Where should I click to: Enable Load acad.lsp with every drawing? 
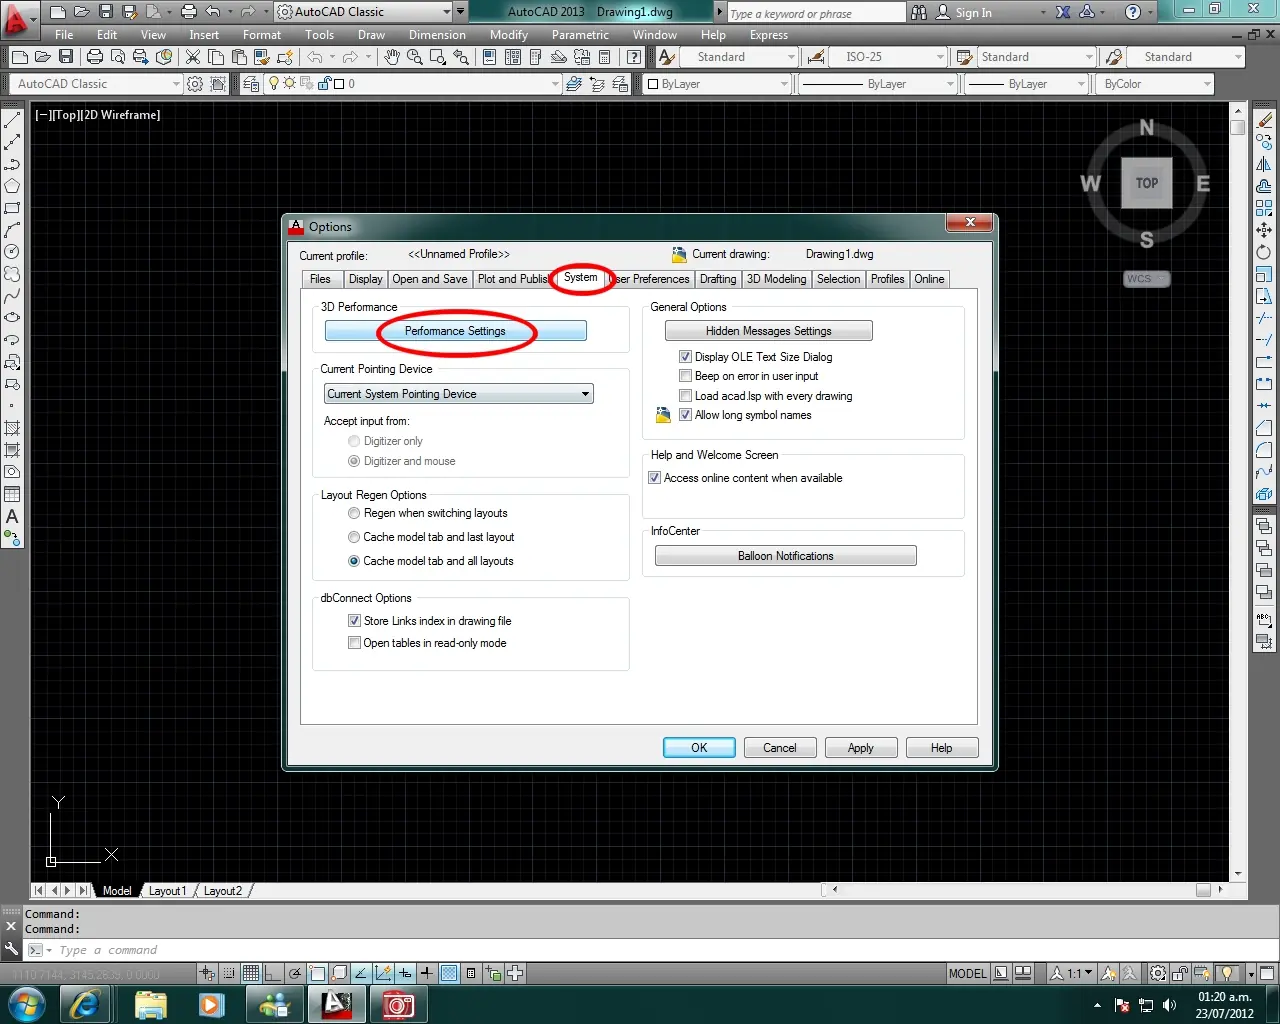(x=685, y=396)
